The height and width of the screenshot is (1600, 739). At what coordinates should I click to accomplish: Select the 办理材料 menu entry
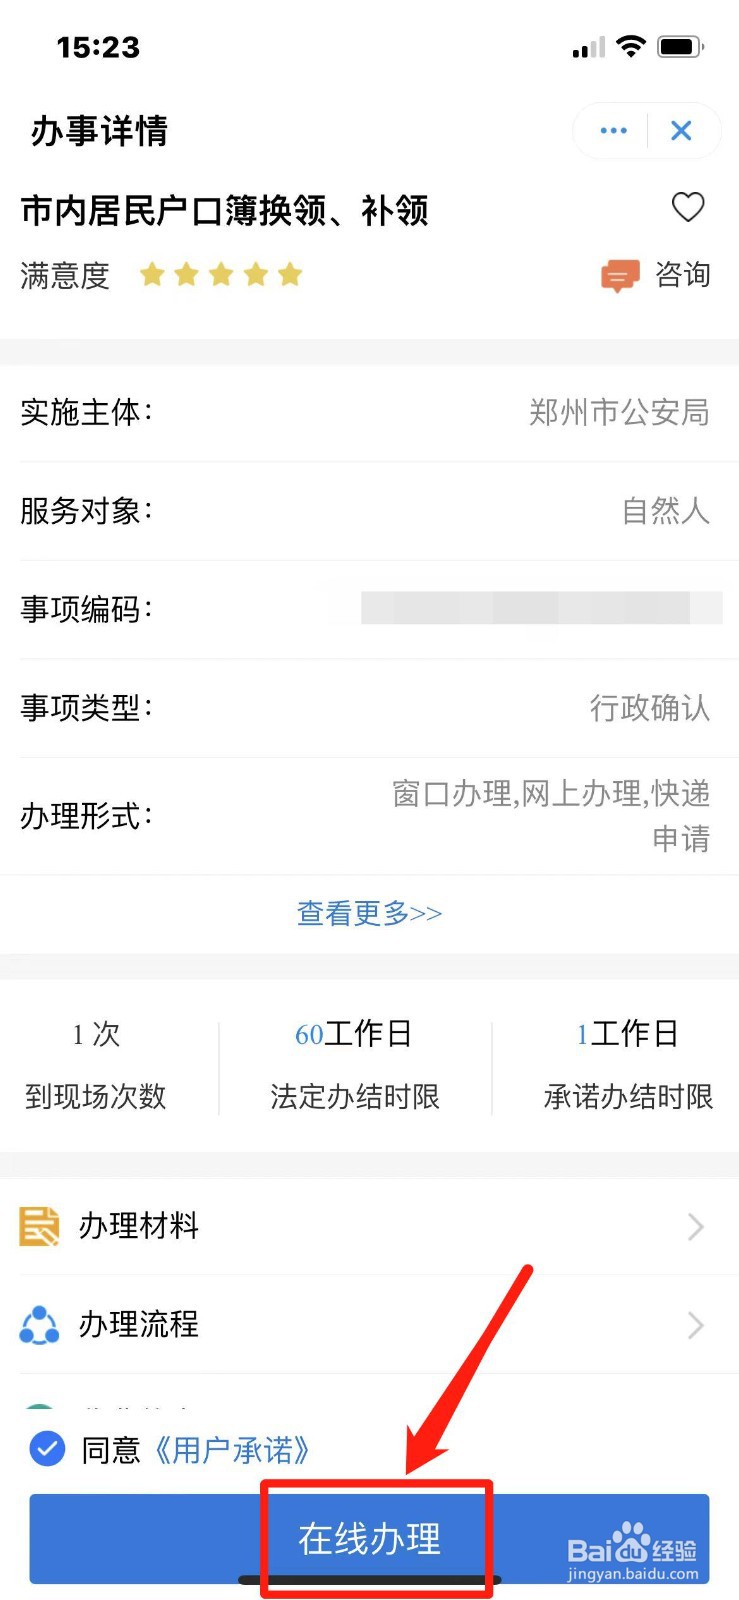pyautogui.click(x=369, y=1226)
